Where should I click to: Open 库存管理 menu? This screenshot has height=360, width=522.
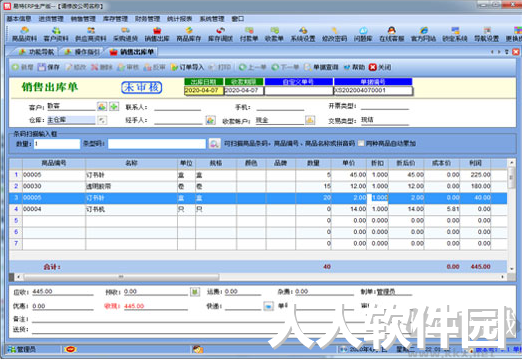[115, 19]
